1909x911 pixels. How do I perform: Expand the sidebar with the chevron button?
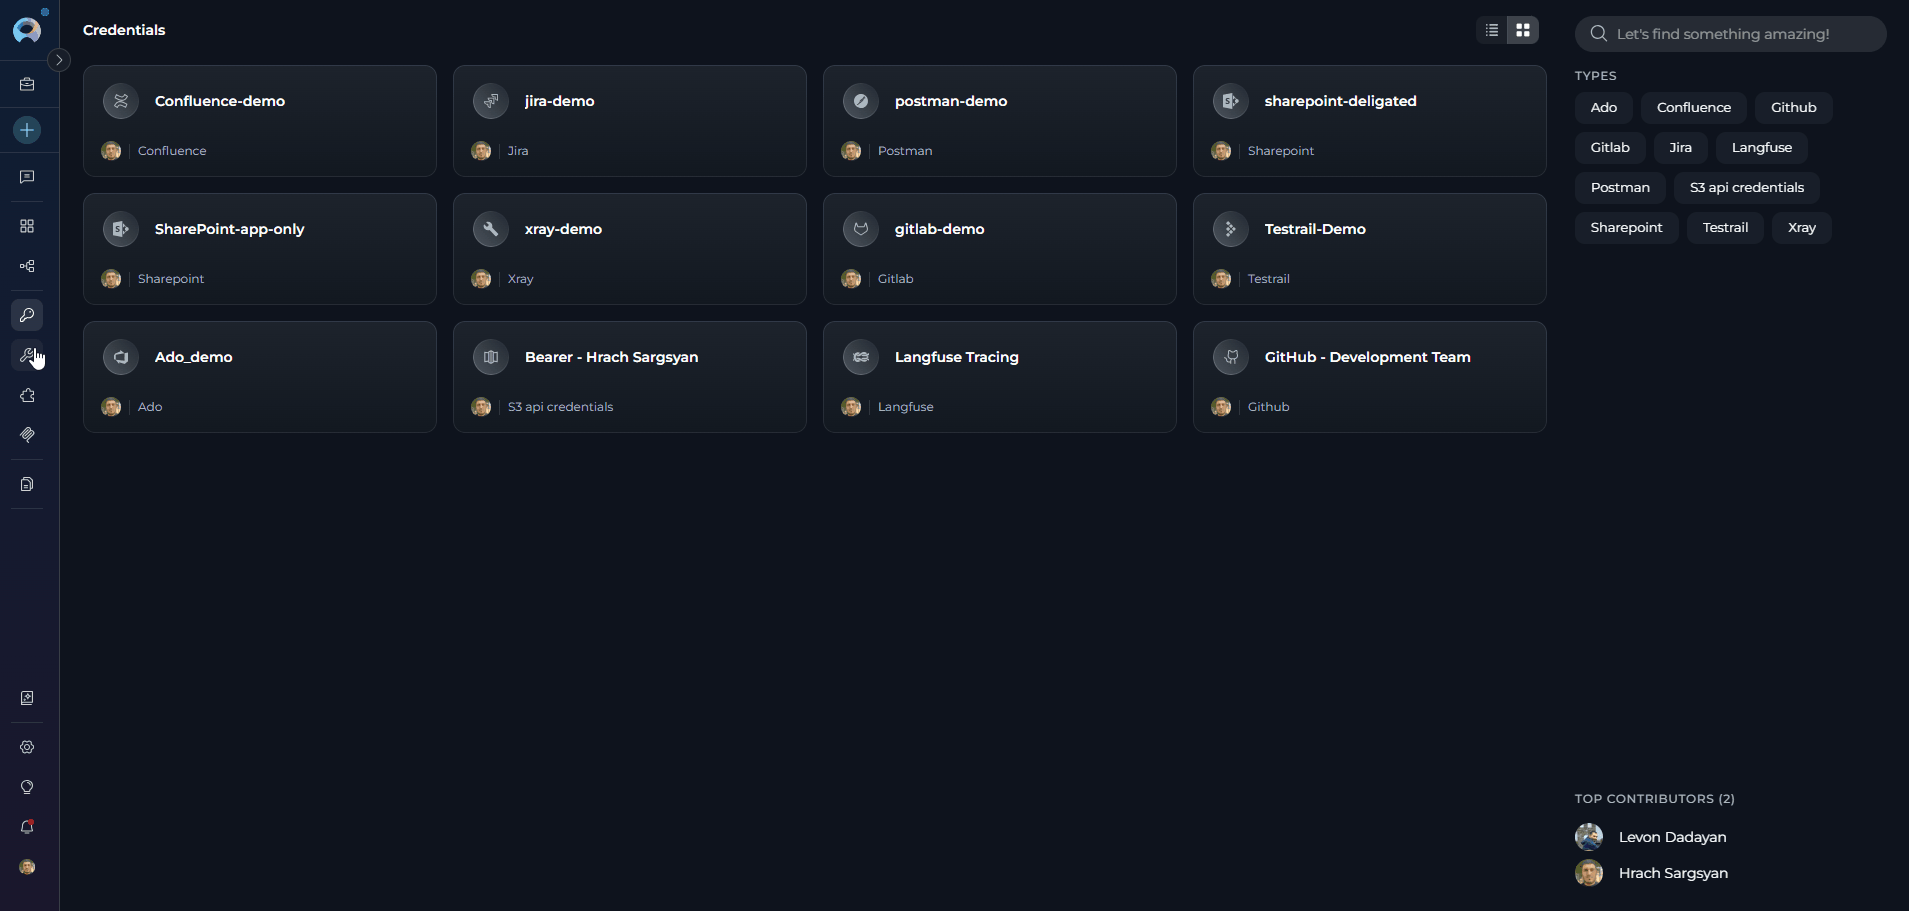59,60
